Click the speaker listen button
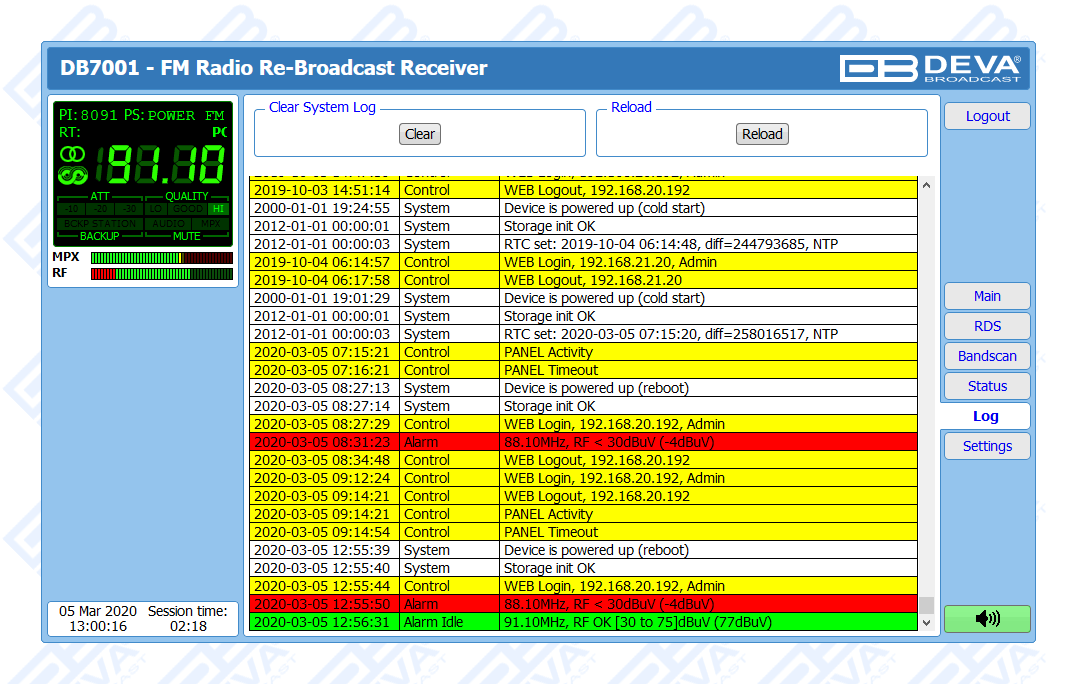 986,619
